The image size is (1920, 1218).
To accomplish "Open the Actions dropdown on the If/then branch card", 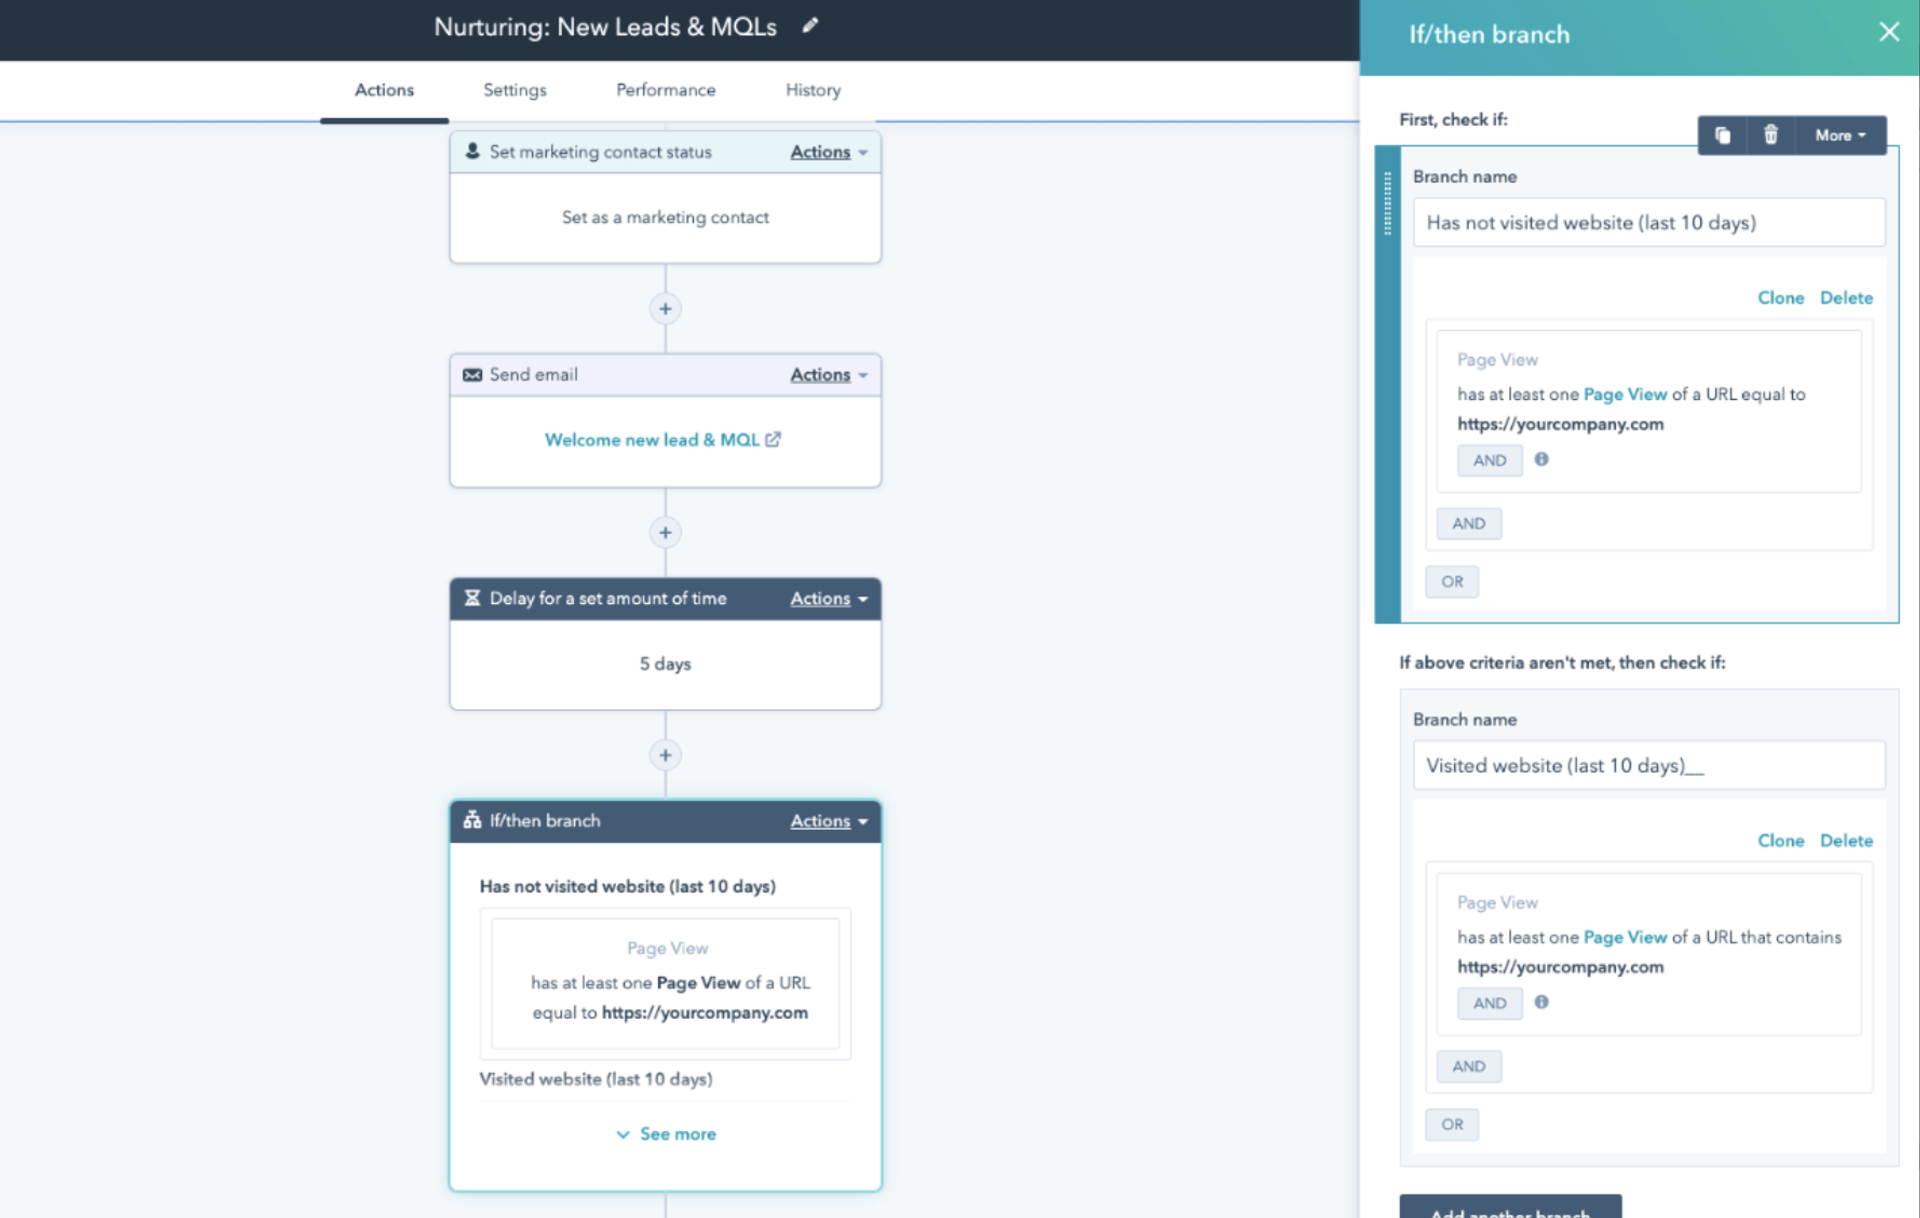I will [x=828, y=821].
